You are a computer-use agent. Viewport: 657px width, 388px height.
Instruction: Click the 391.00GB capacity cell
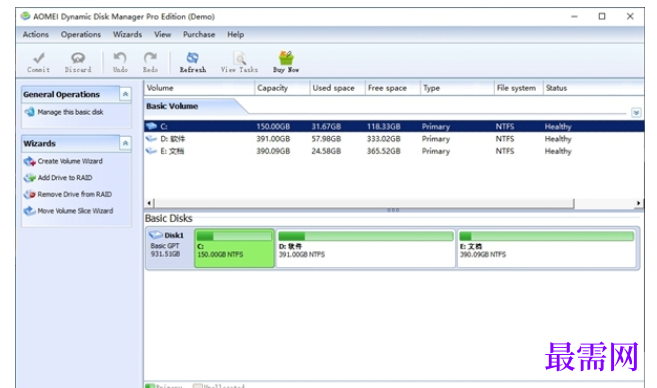(273, 139)
